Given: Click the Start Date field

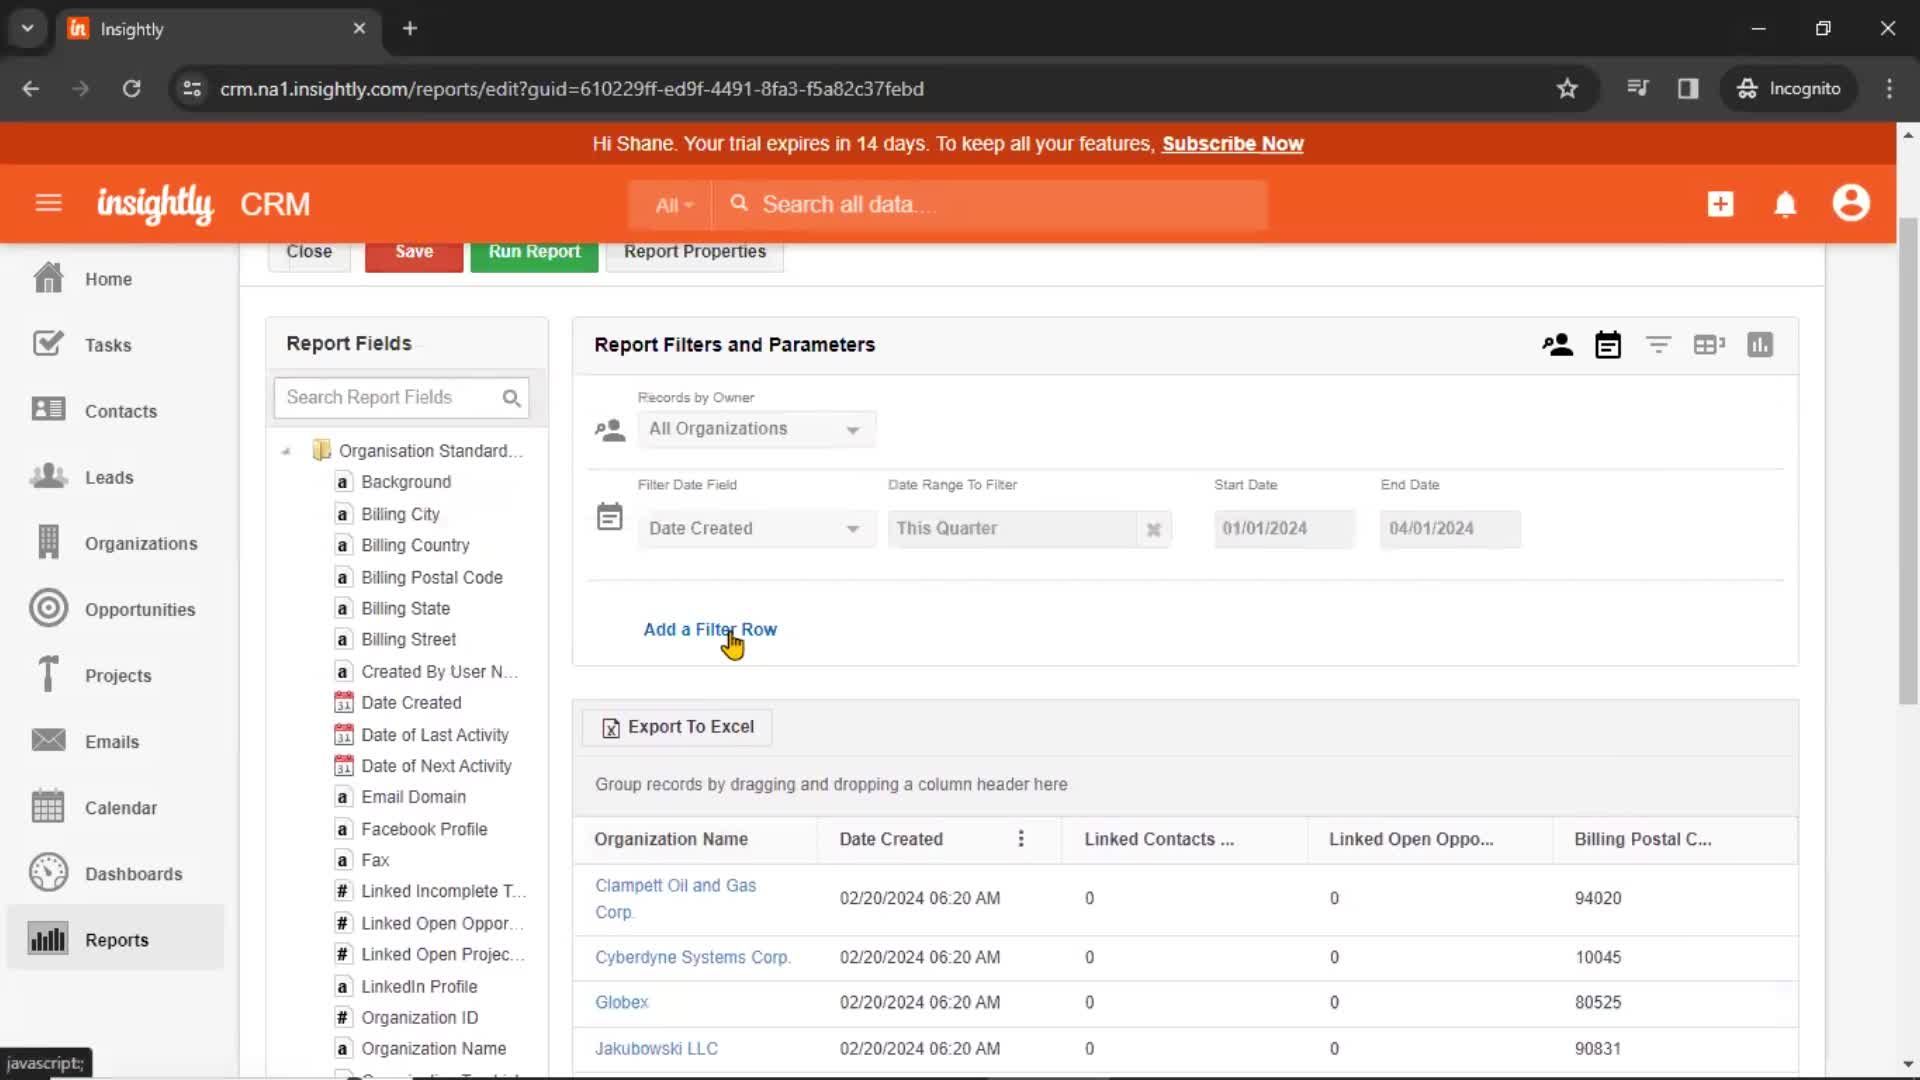Looking at the screenshot, I should pyautogui.click(x=1284, y=529).
